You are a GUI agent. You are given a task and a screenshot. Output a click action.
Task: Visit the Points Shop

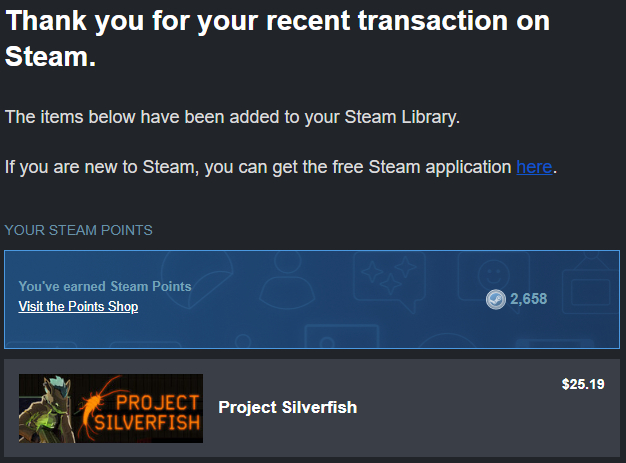tap(78, 307)
